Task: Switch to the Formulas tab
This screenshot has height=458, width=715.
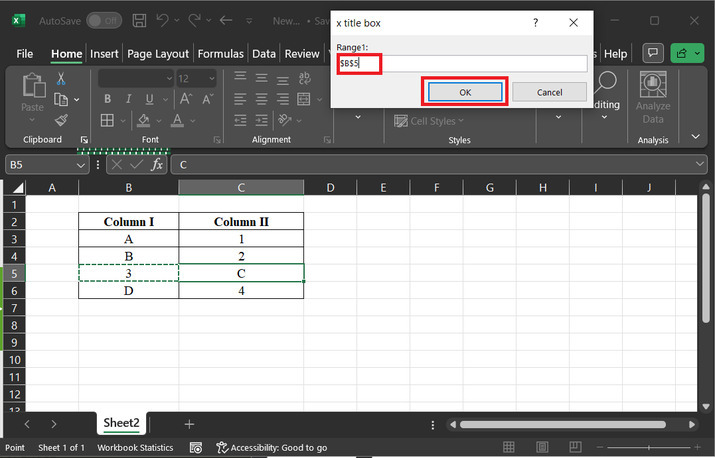Action: pyautogui.click(x=221, y=54)
